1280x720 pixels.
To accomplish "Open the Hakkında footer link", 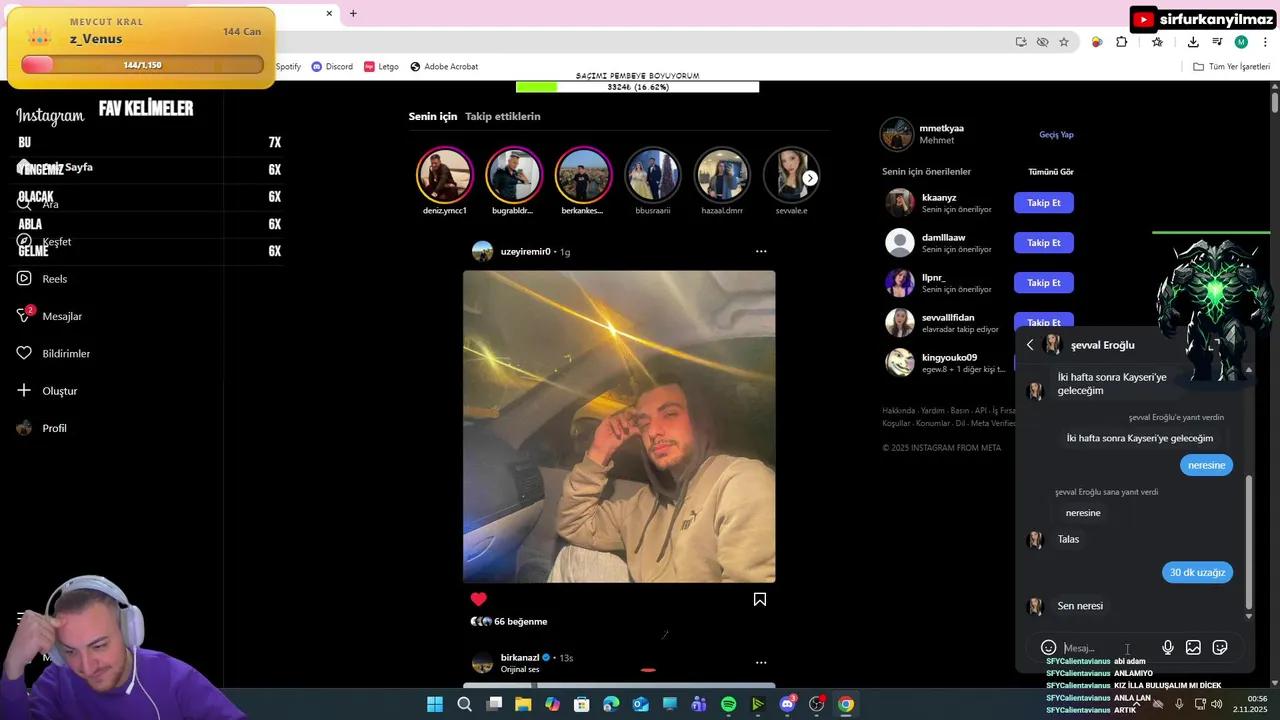I will click(897, 410).
